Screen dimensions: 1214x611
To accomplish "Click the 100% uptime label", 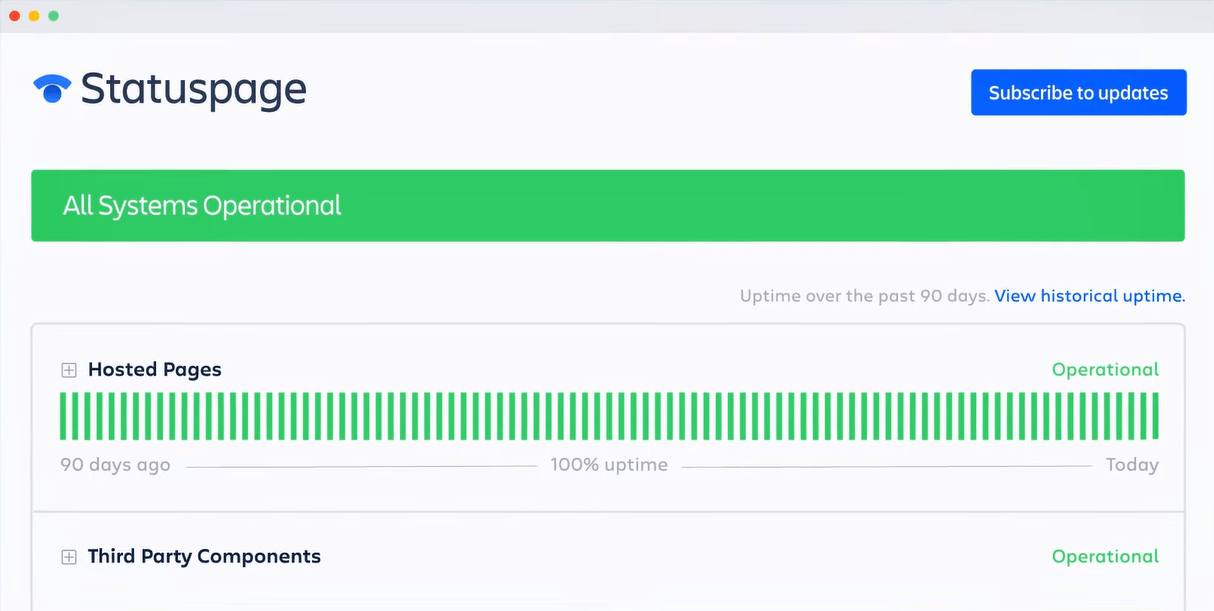I will tap(609, 465).
